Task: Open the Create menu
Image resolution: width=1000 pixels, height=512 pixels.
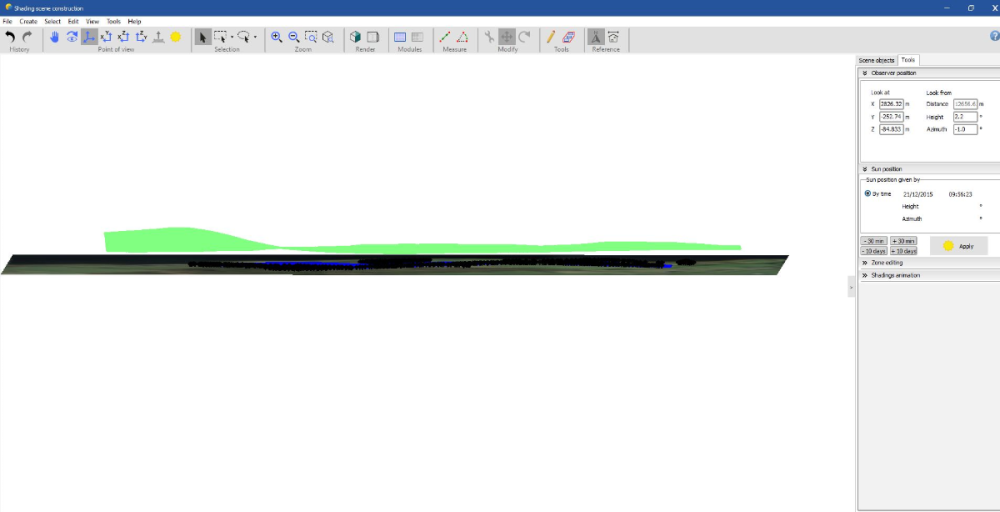Action: point(28,21)
